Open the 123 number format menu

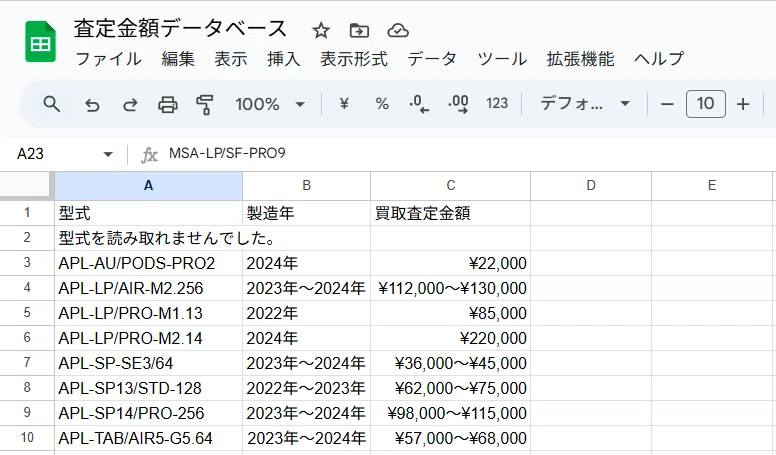click(497, 103)
